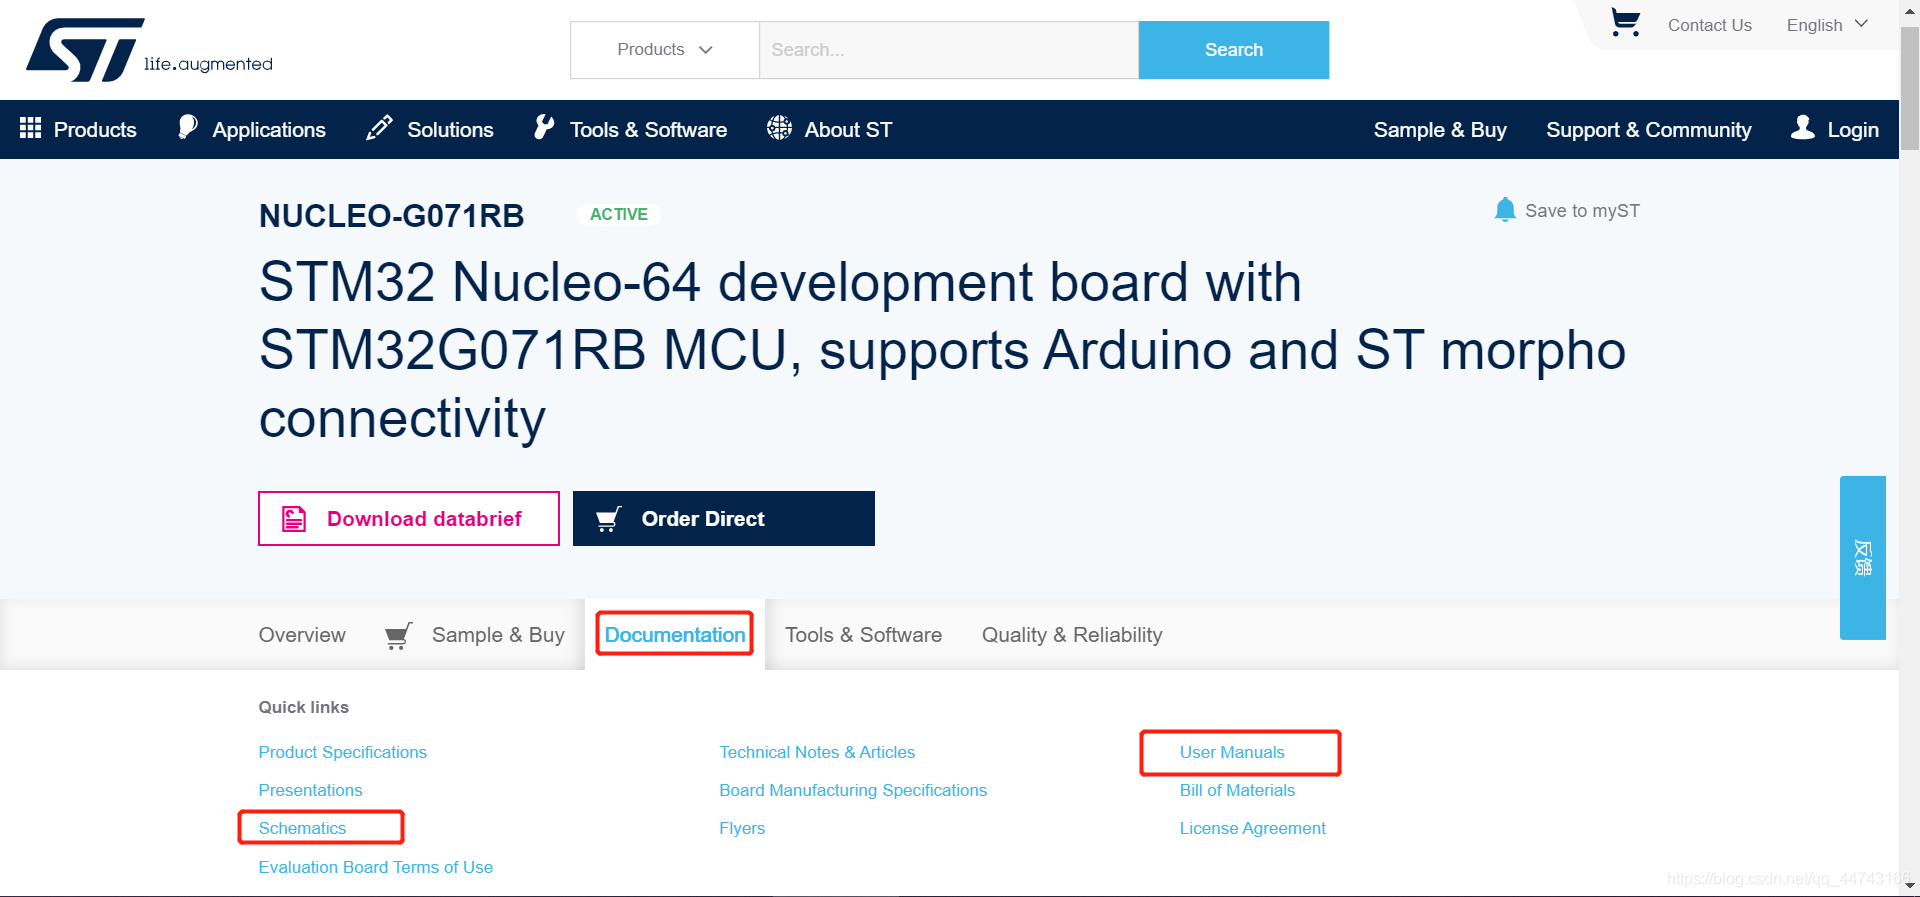The height and width of the screenshot is (897, 1920).
Task: Expand the Products search category dropdown
Action: coord(665,50)
